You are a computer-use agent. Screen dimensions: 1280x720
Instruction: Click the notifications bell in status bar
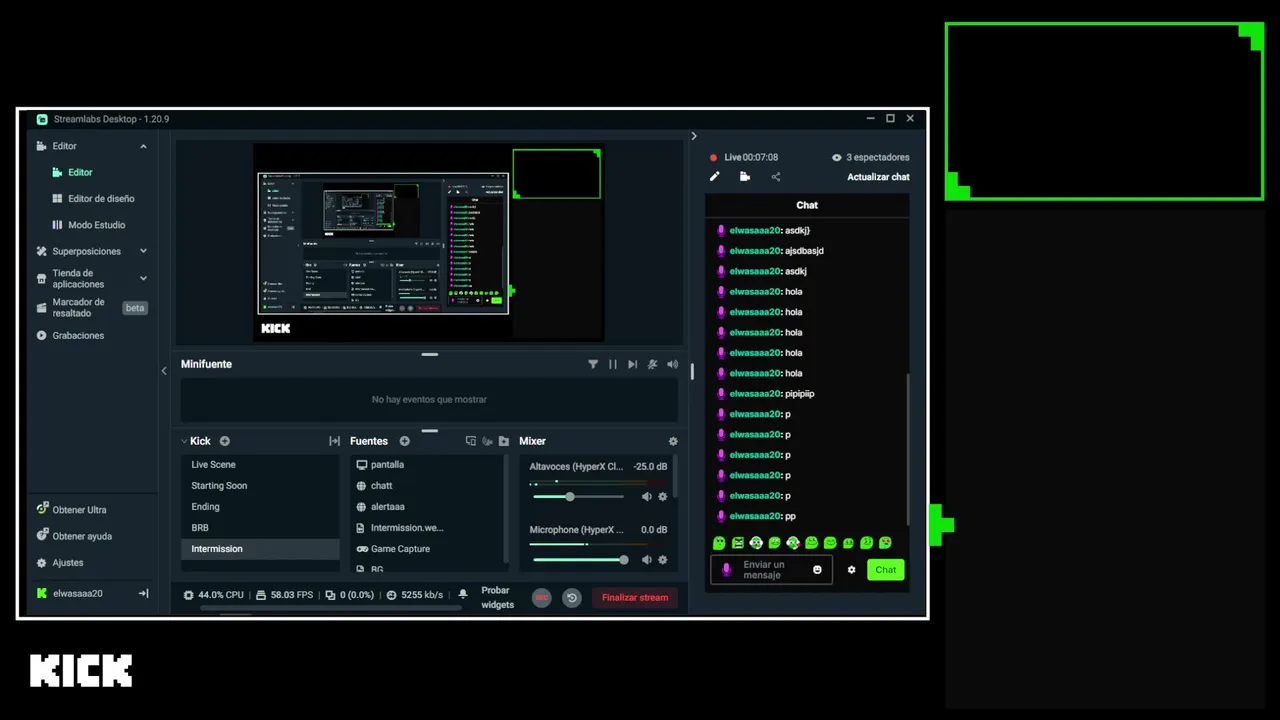[x=463, y=594]
